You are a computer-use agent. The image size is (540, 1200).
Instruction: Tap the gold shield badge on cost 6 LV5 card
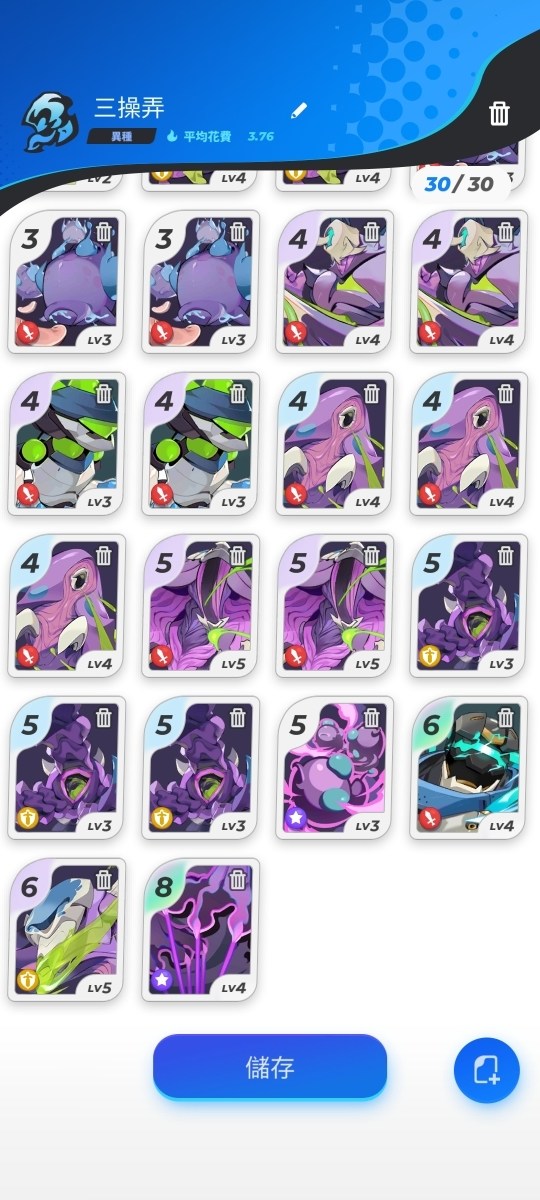[x=29, y=981]
